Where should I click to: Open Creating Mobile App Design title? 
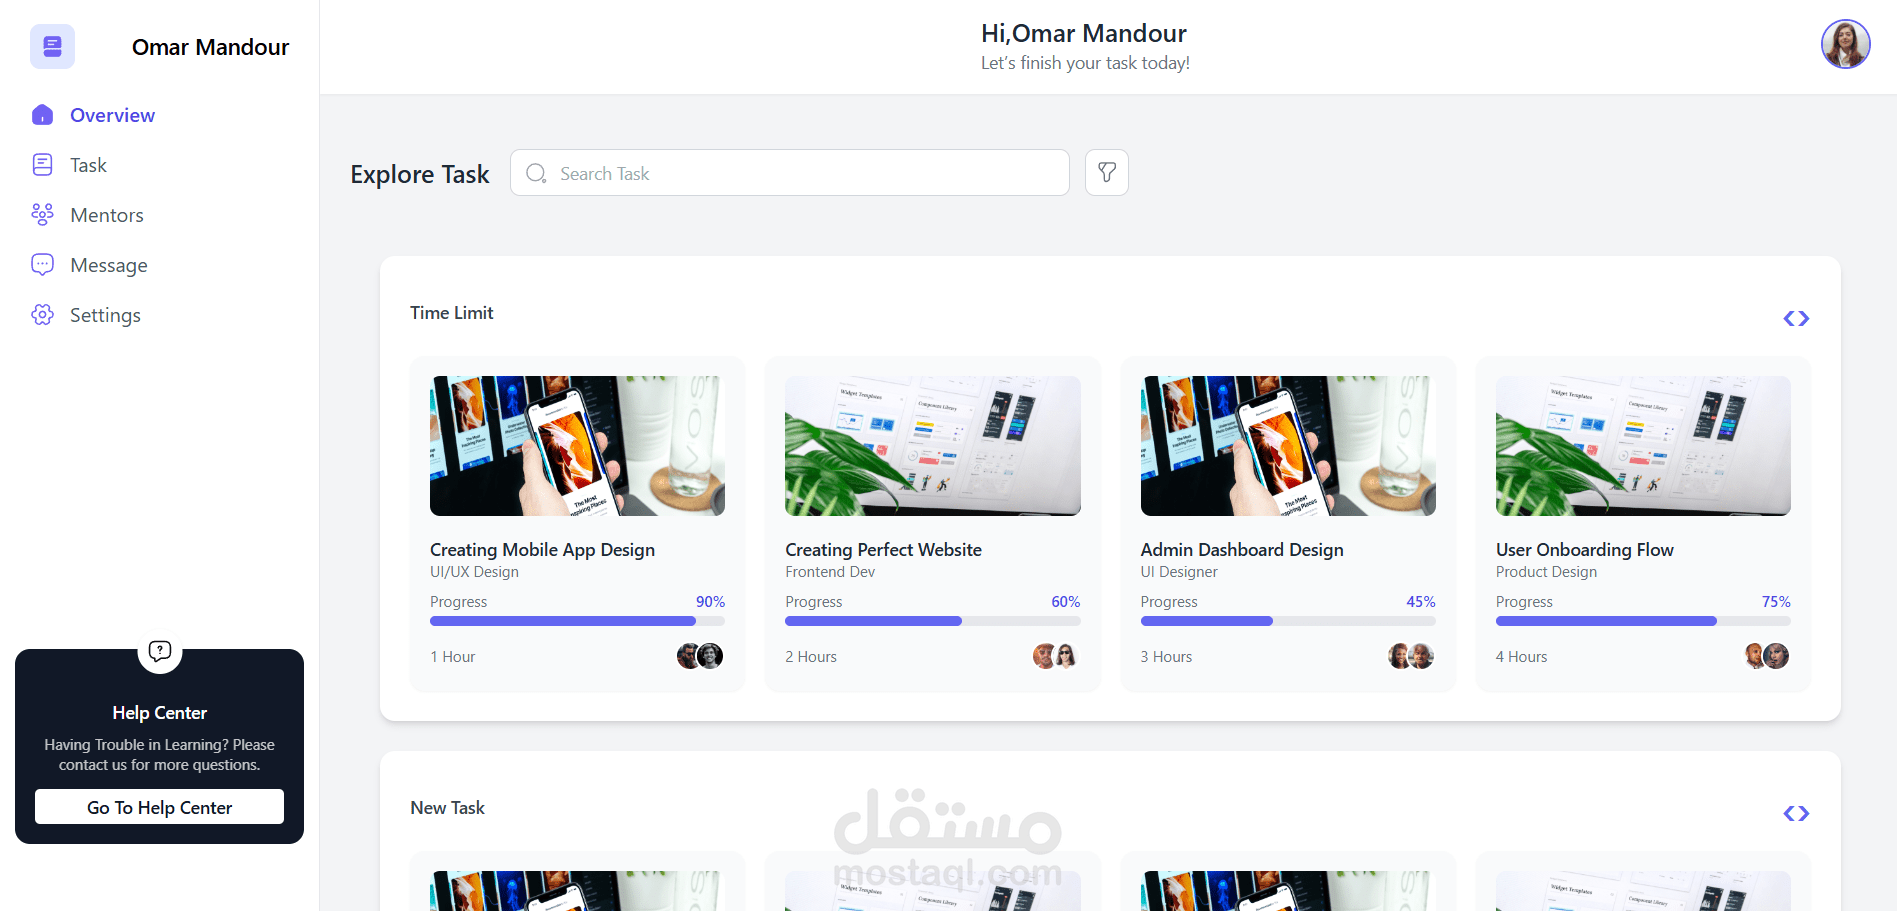click(542, 550)
